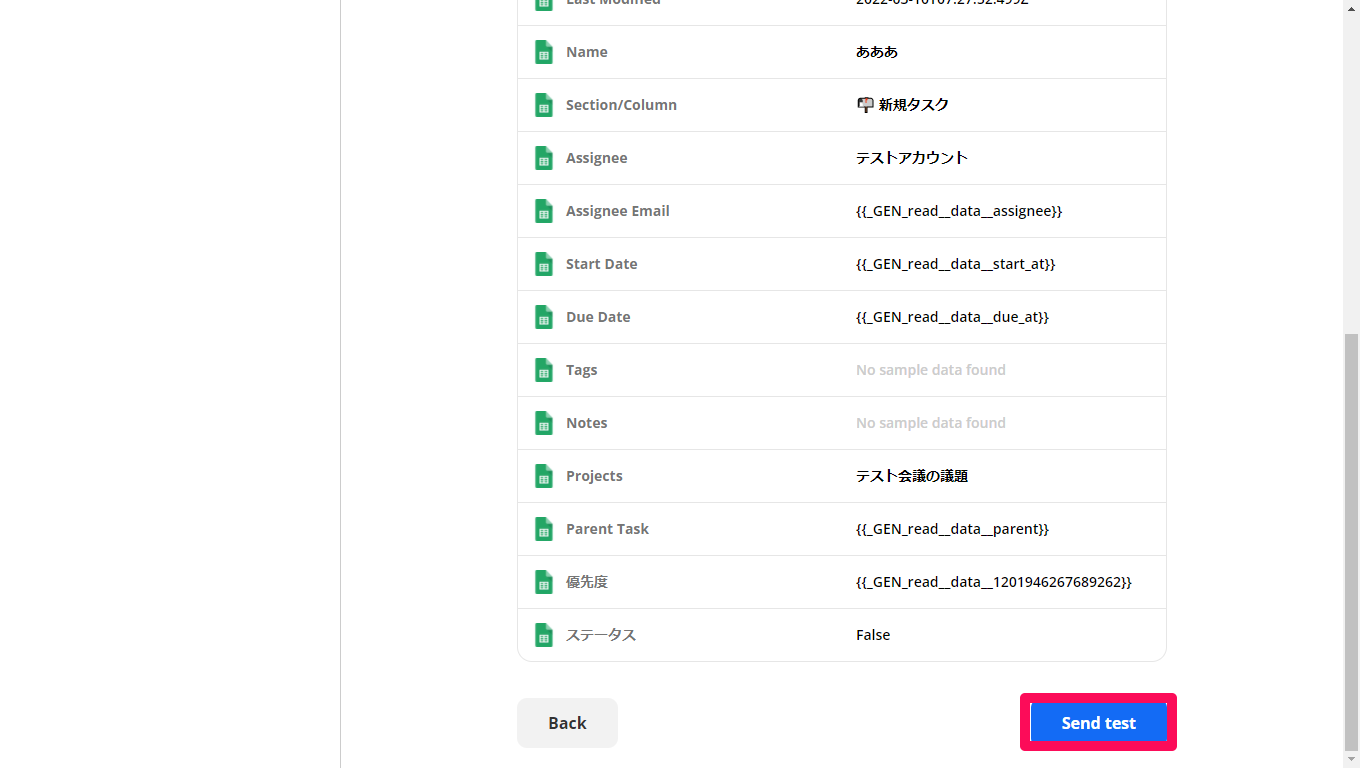Image resolution: width=1360 pixels, height=768 pixels.
Task: Click the scrollbar down arrow
Action: tap(1352, 759)
